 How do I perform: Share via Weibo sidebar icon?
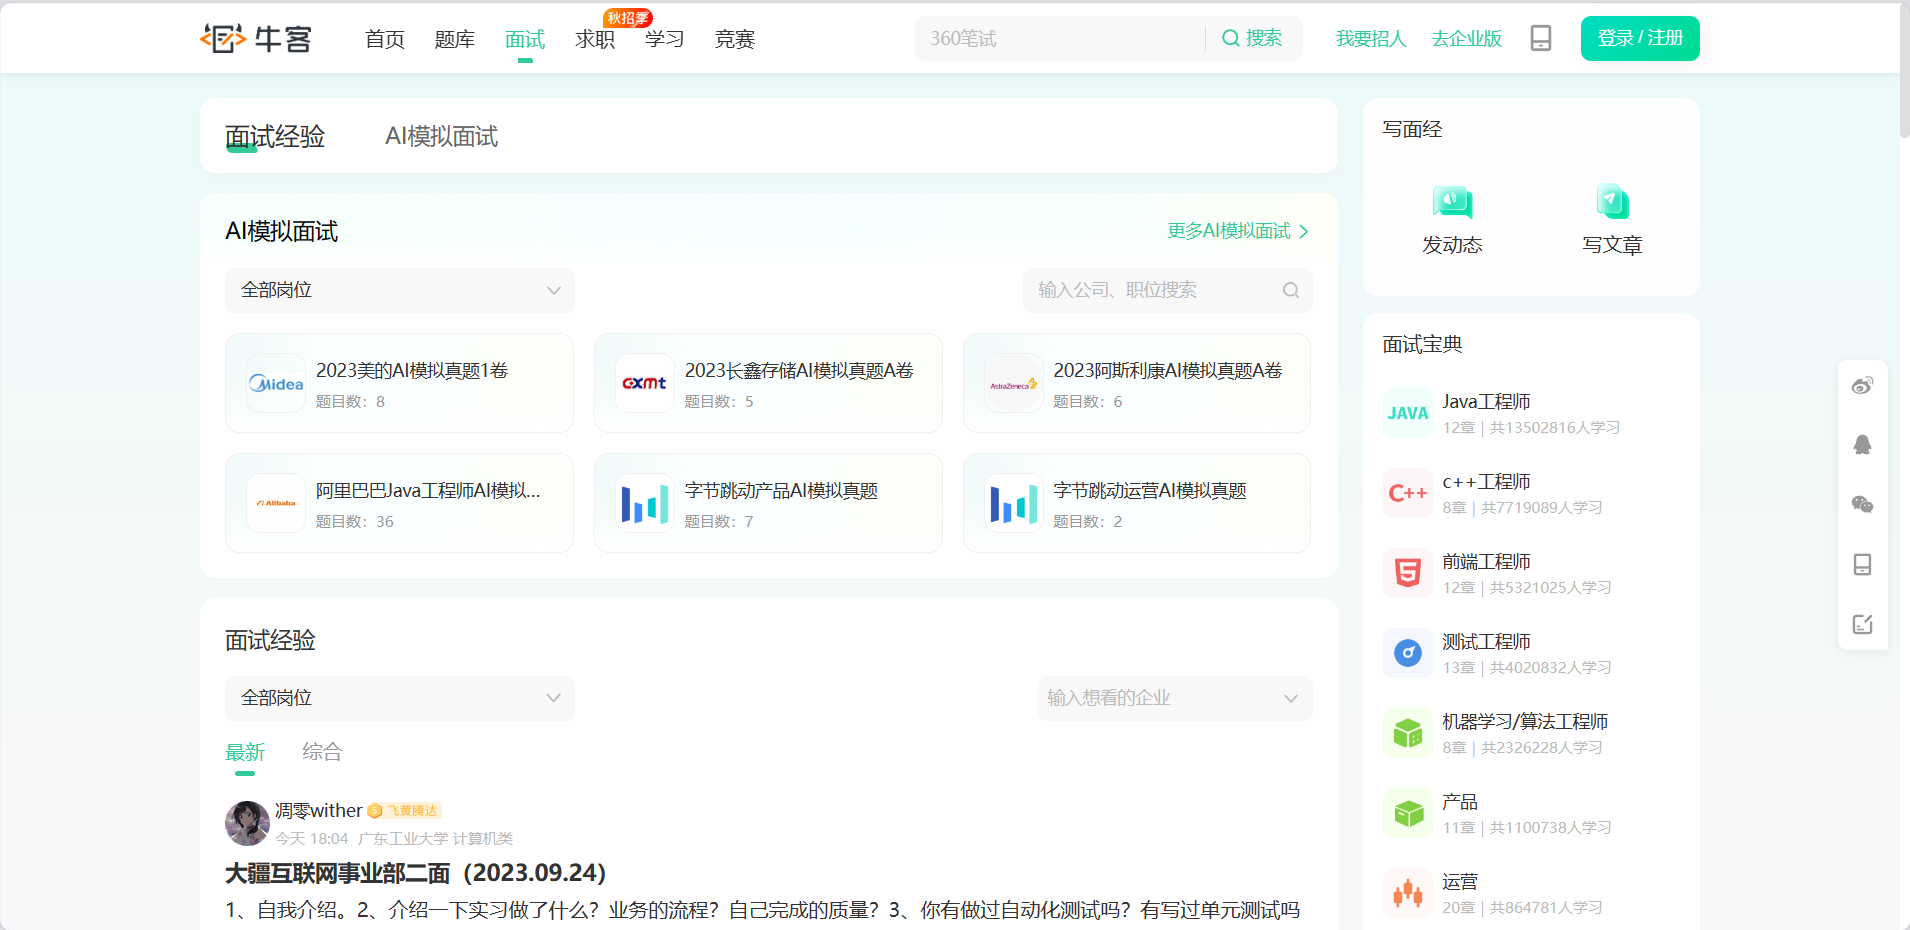coord(1862,385)
